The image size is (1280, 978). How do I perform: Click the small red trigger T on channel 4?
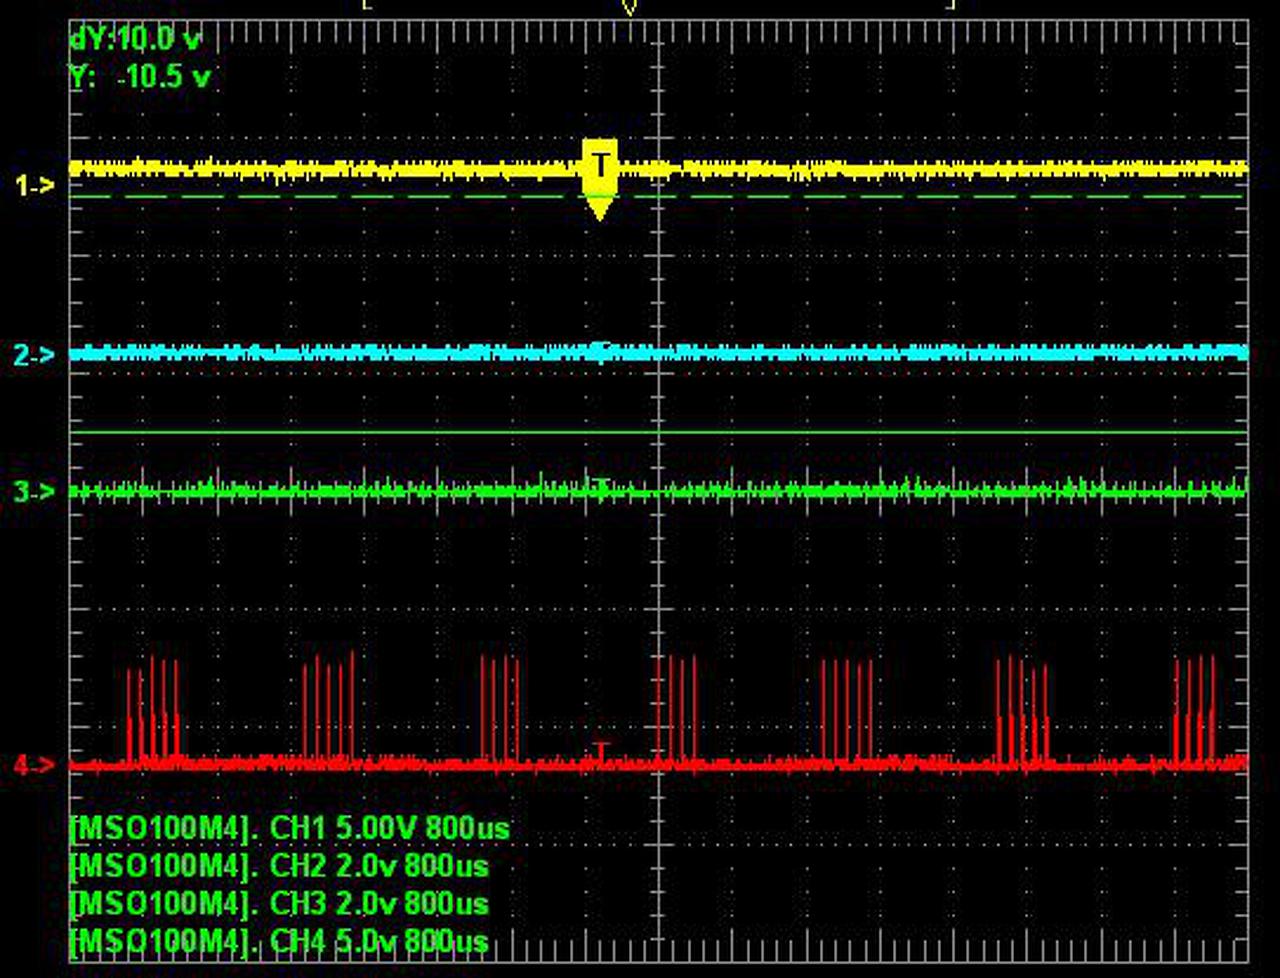click(x=601, y=750)
